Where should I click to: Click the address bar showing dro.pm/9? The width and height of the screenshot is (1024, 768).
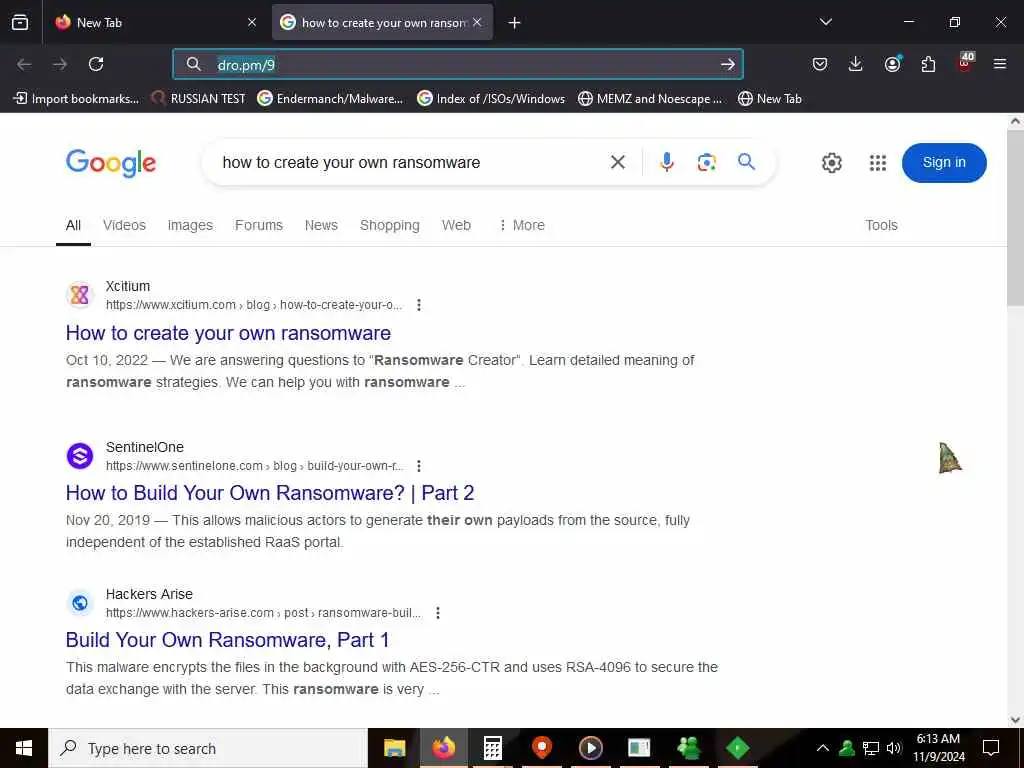click(x=457, y=64)
